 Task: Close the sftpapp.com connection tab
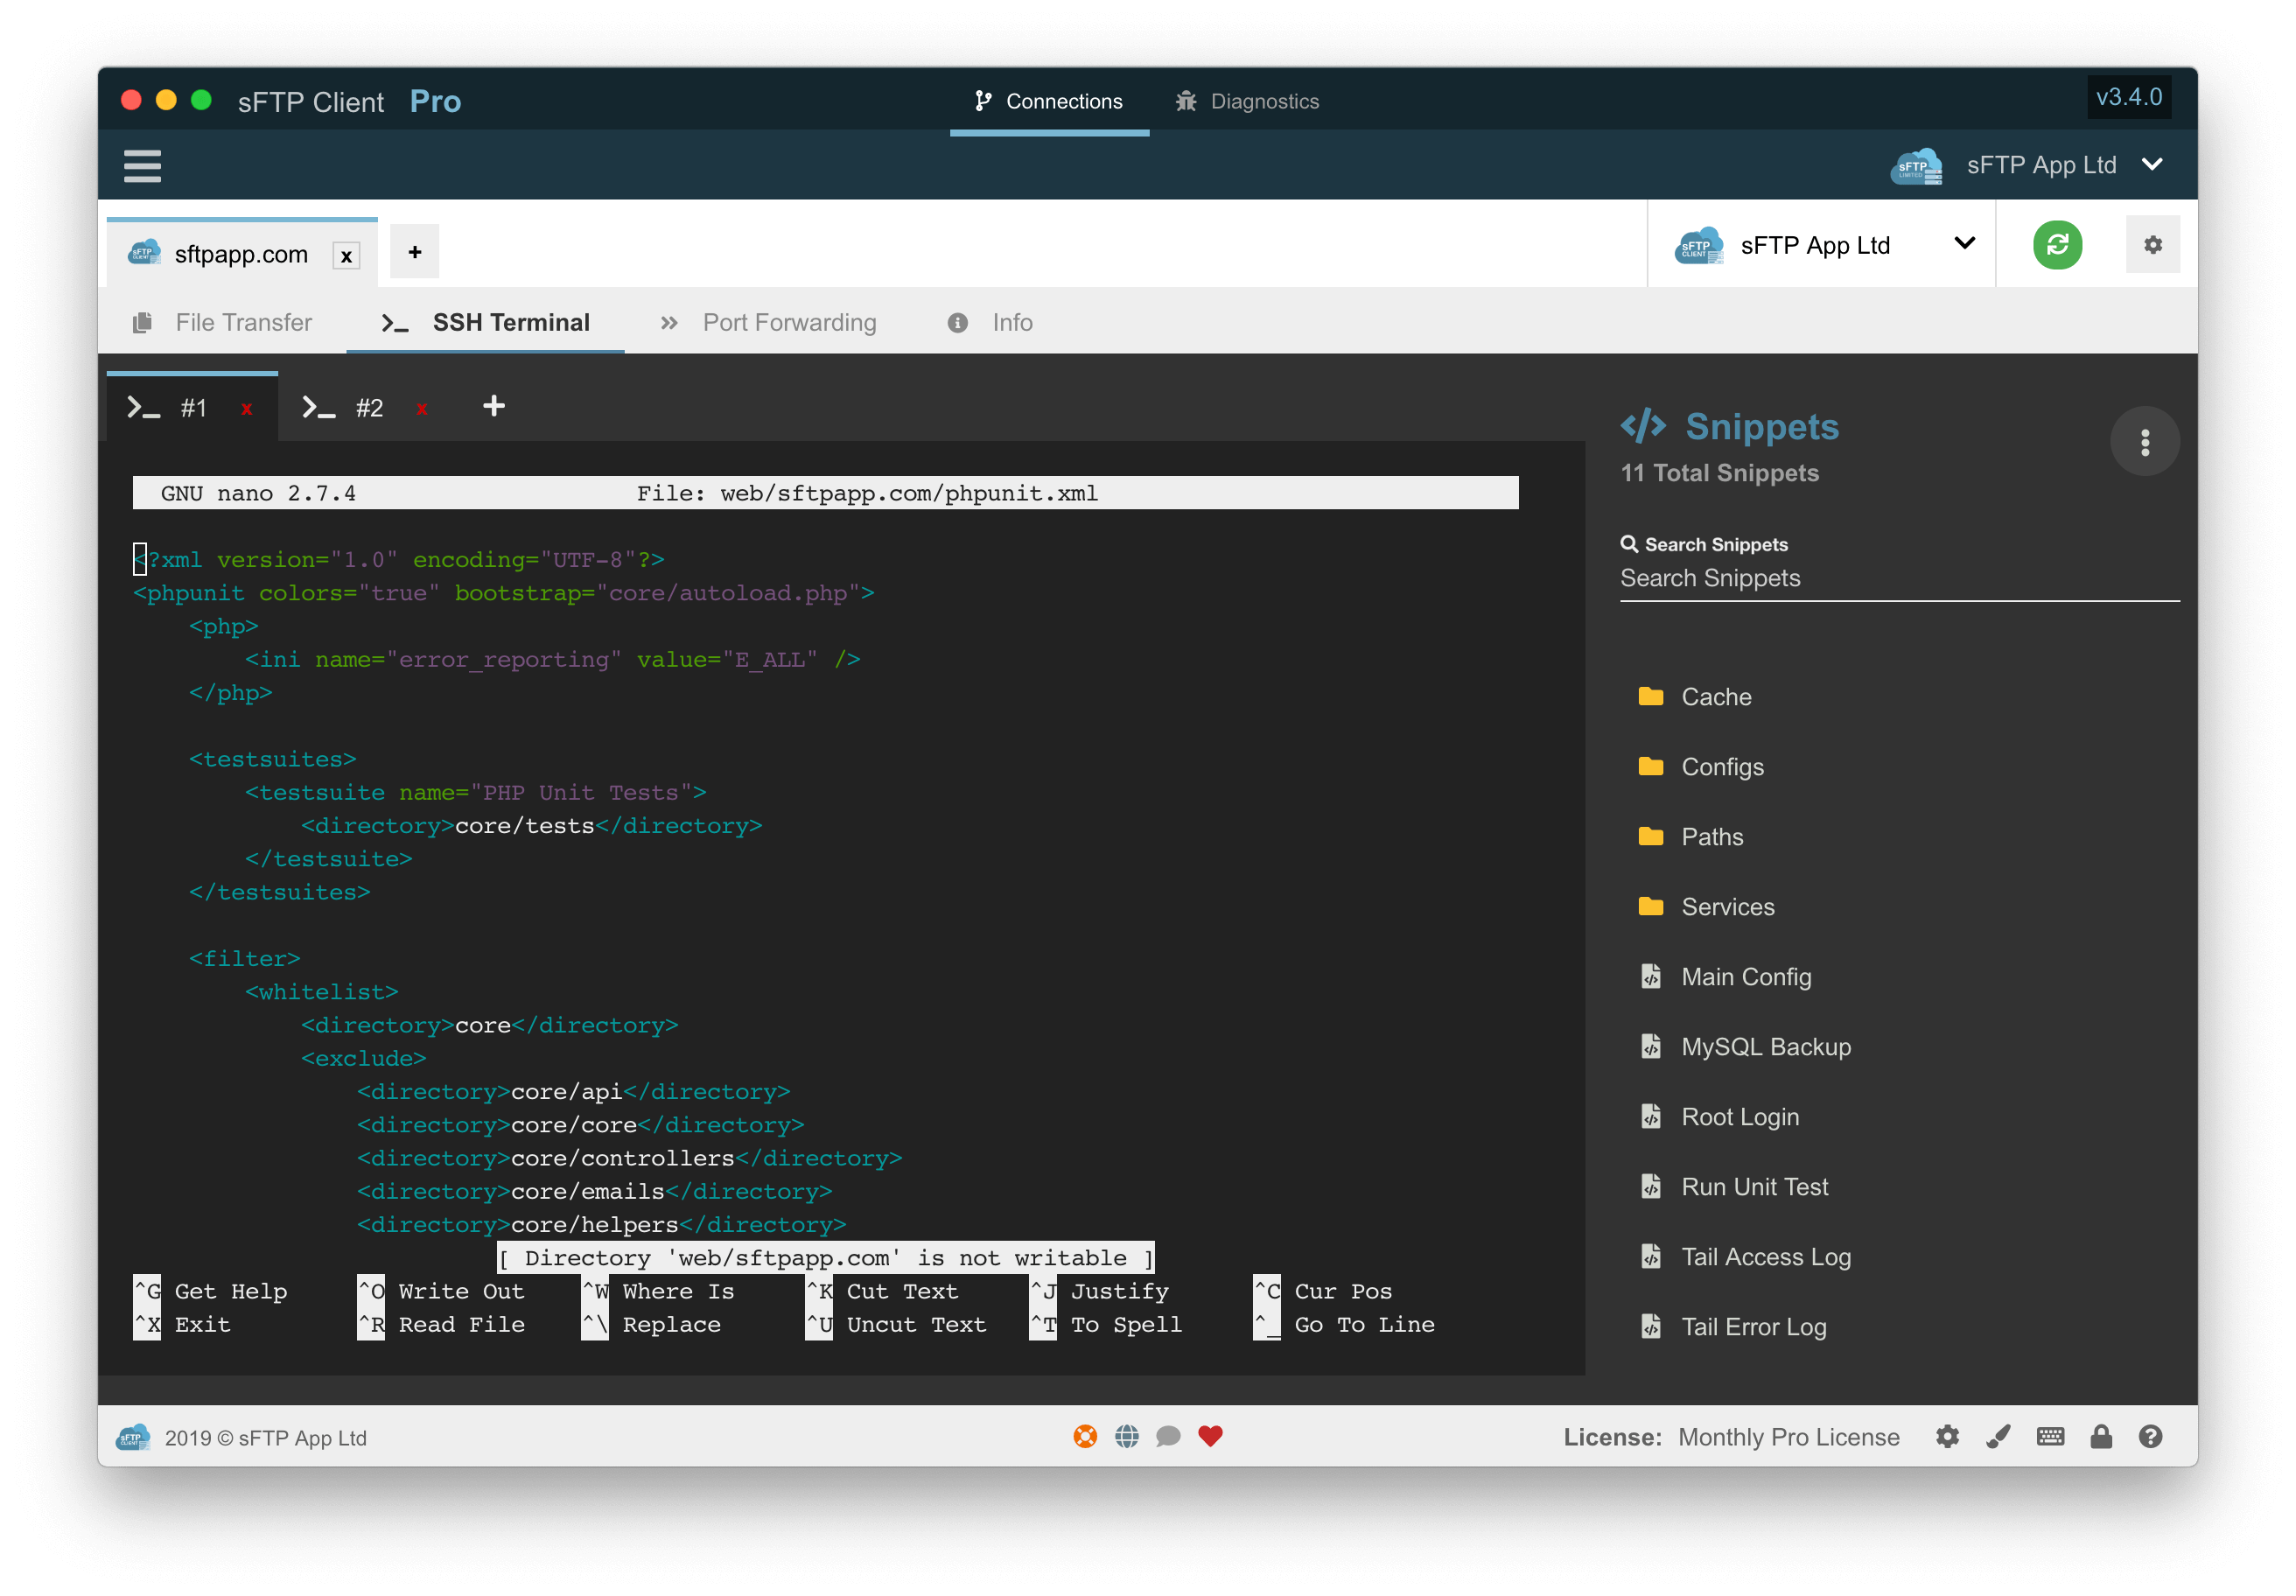[346, 256]
